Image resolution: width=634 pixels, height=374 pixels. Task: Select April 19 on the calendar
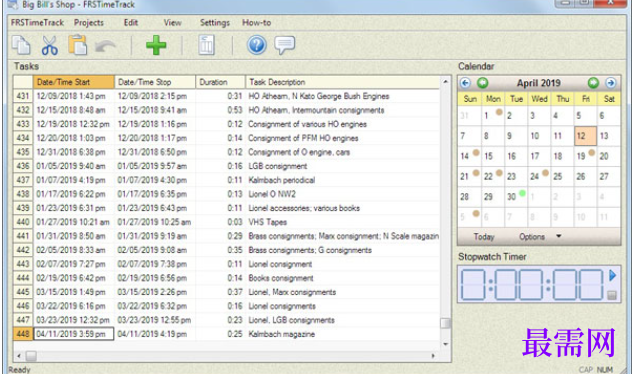pos(585,156)
